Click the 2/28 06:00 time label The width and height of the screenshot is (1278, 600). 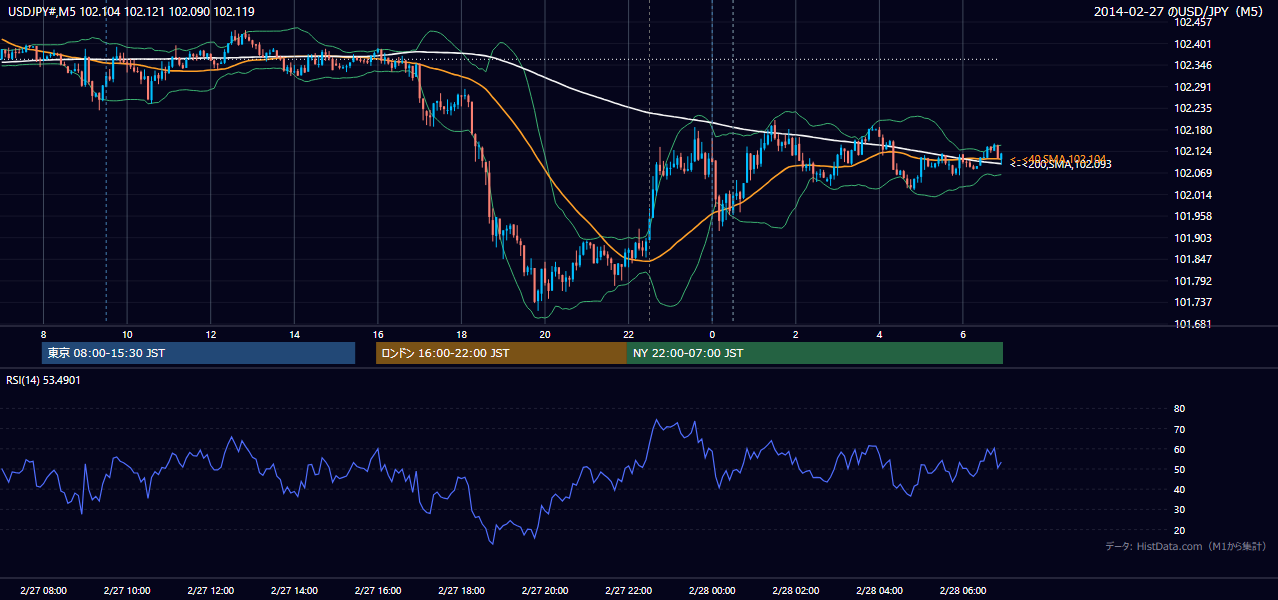click(x=962, y=591)
